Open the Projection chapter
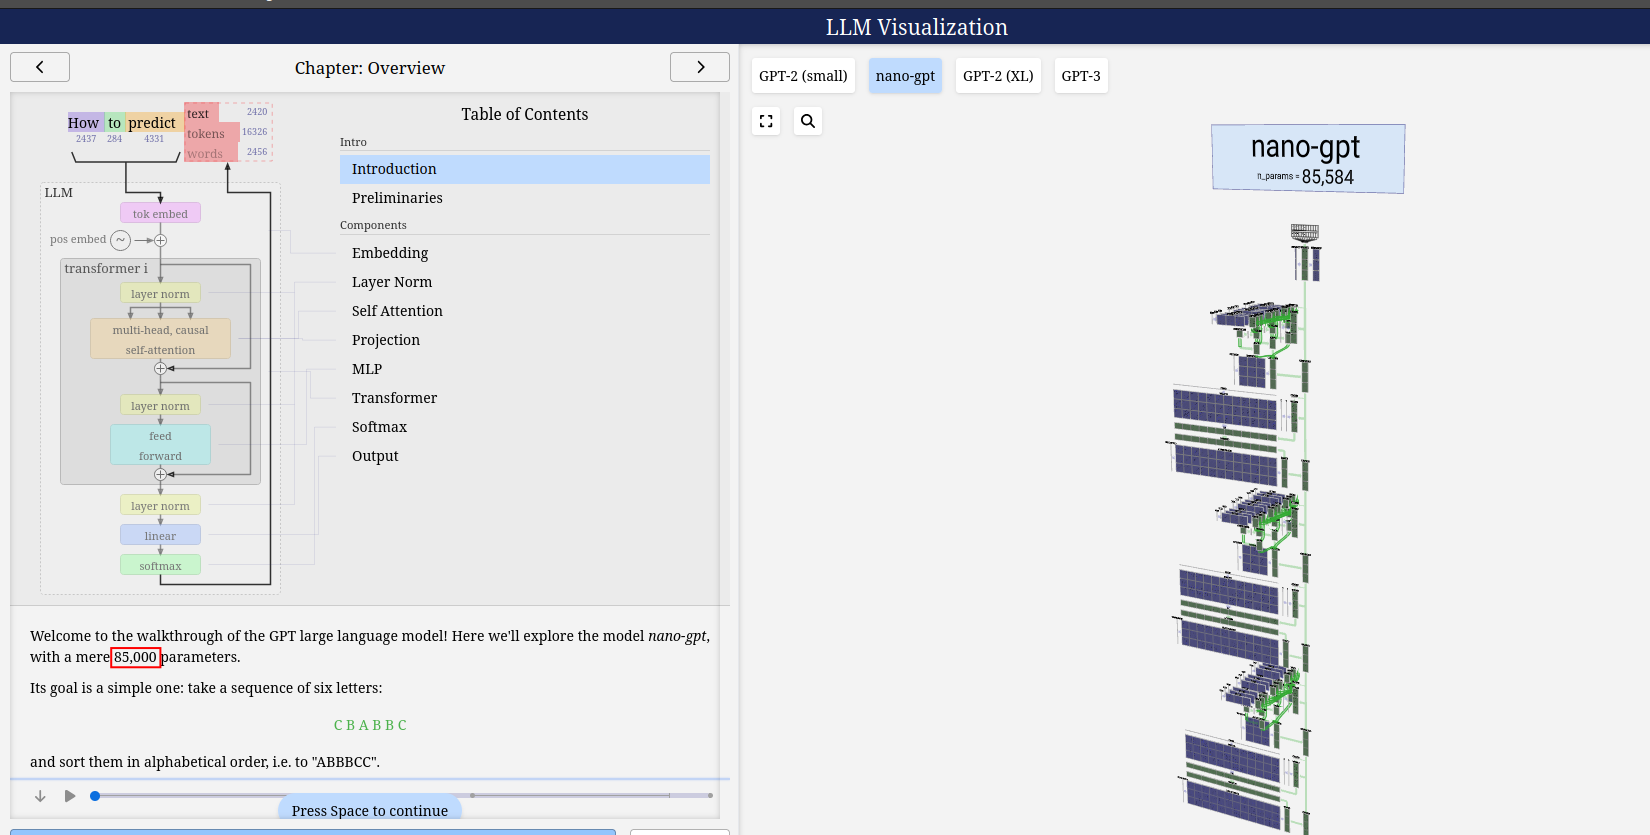This screenshot has width=1650, height=835. click(525, 340)
